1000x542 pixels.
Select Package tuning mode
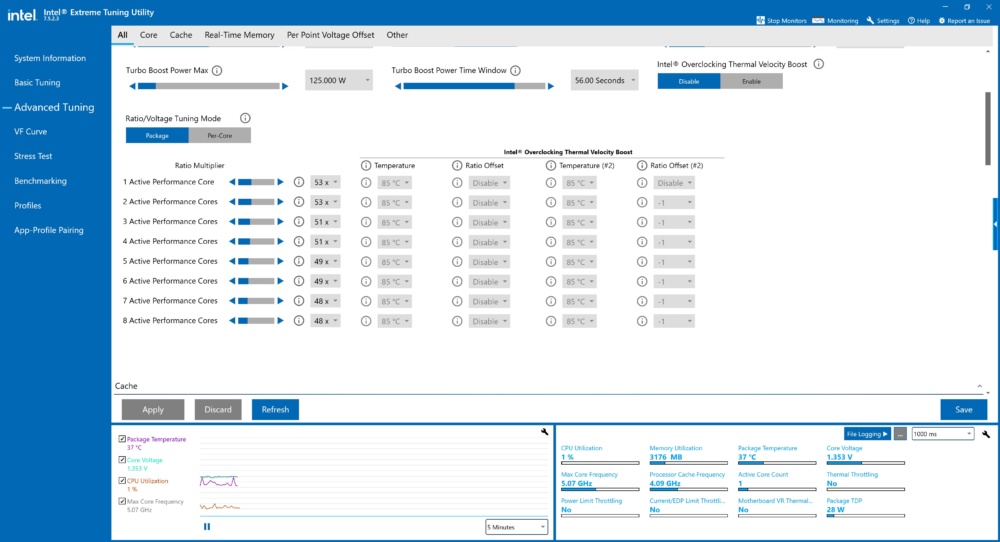(157, 135)
